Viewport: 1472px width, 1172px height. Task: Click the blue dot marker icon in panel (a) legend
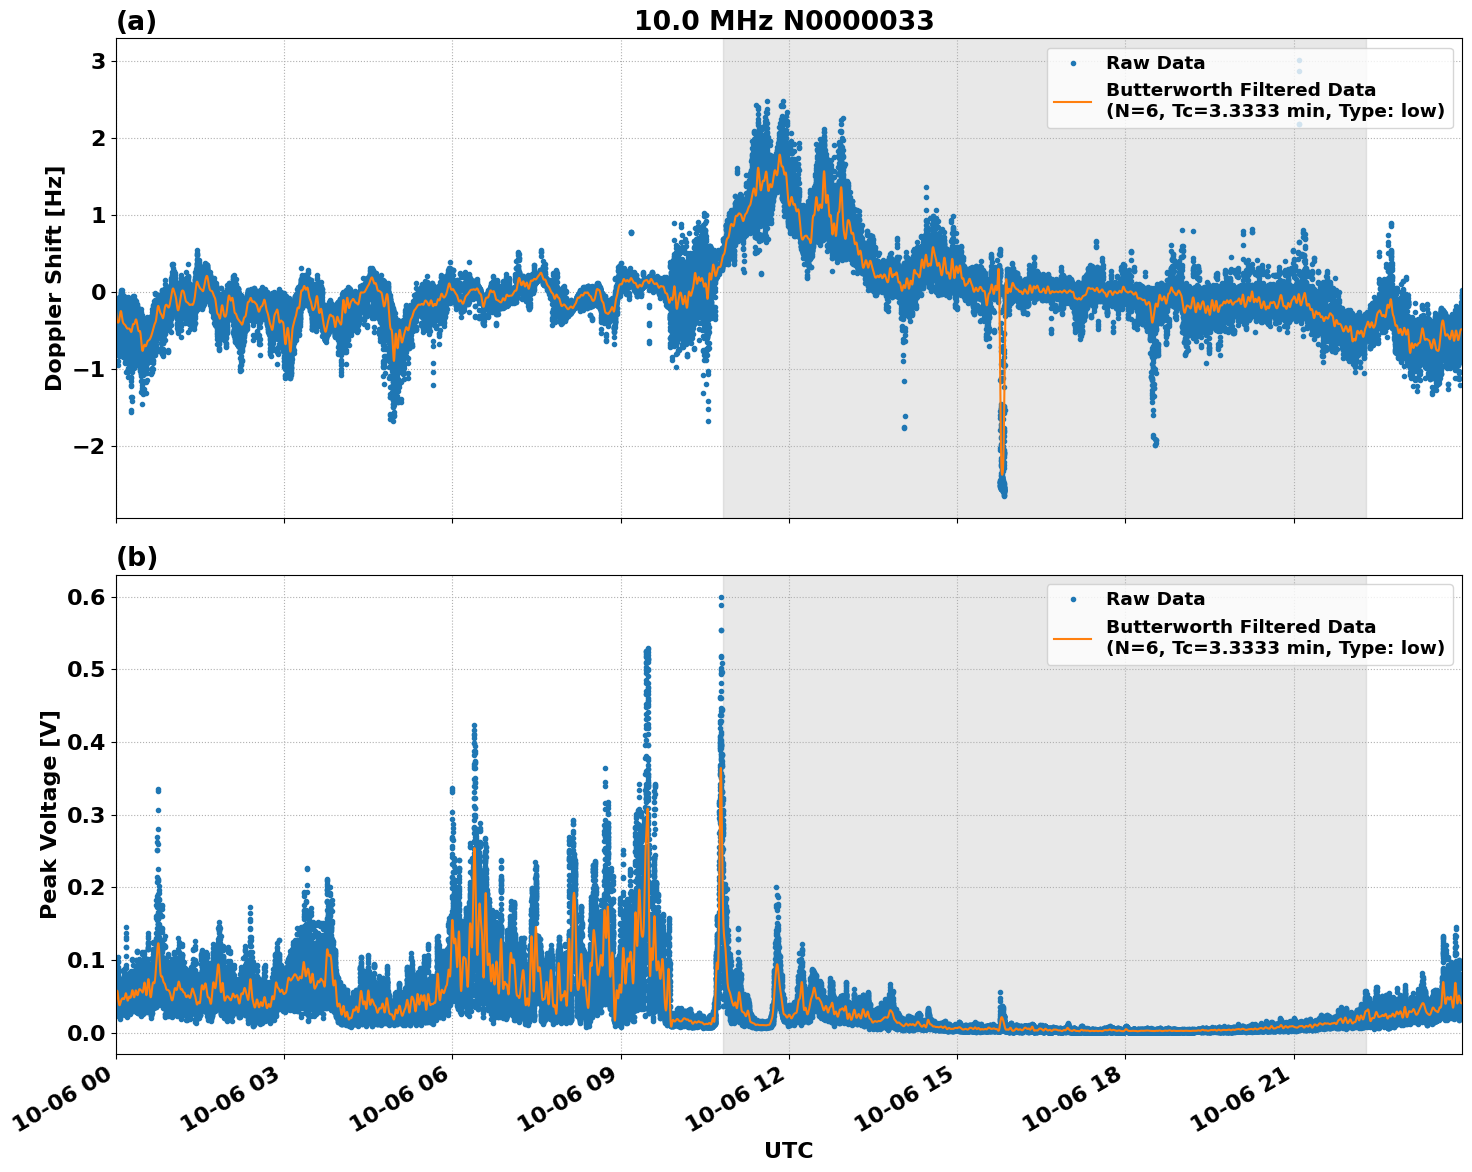click(x=1075, y=62)
